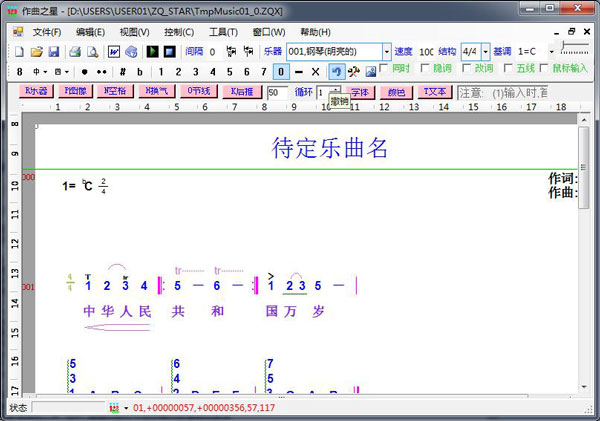Click the undo arrow icon
The width and height of the screenshot is (600, 421).
click(337, 71)
